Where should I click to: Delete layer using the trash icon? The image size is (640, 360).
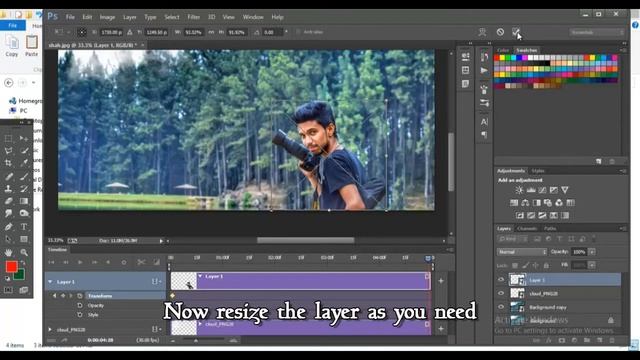612,340
